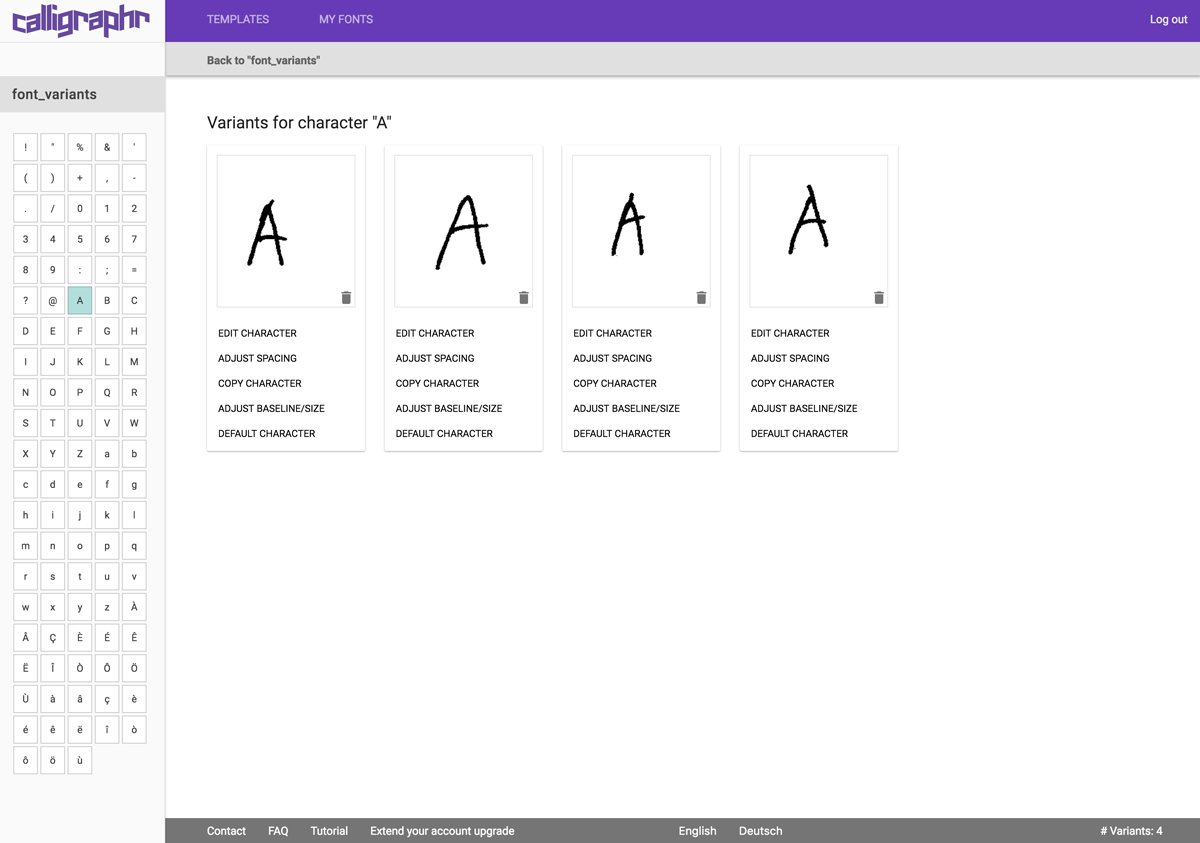Remove the third variant with the trash icon
Screen dimensions: 1200x843
pos(701,297)
